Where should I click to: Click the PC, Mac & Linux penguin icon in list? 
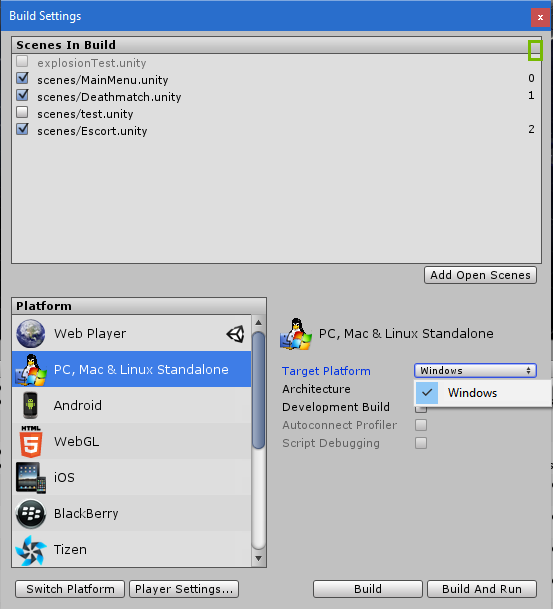[x=31, y=369]
